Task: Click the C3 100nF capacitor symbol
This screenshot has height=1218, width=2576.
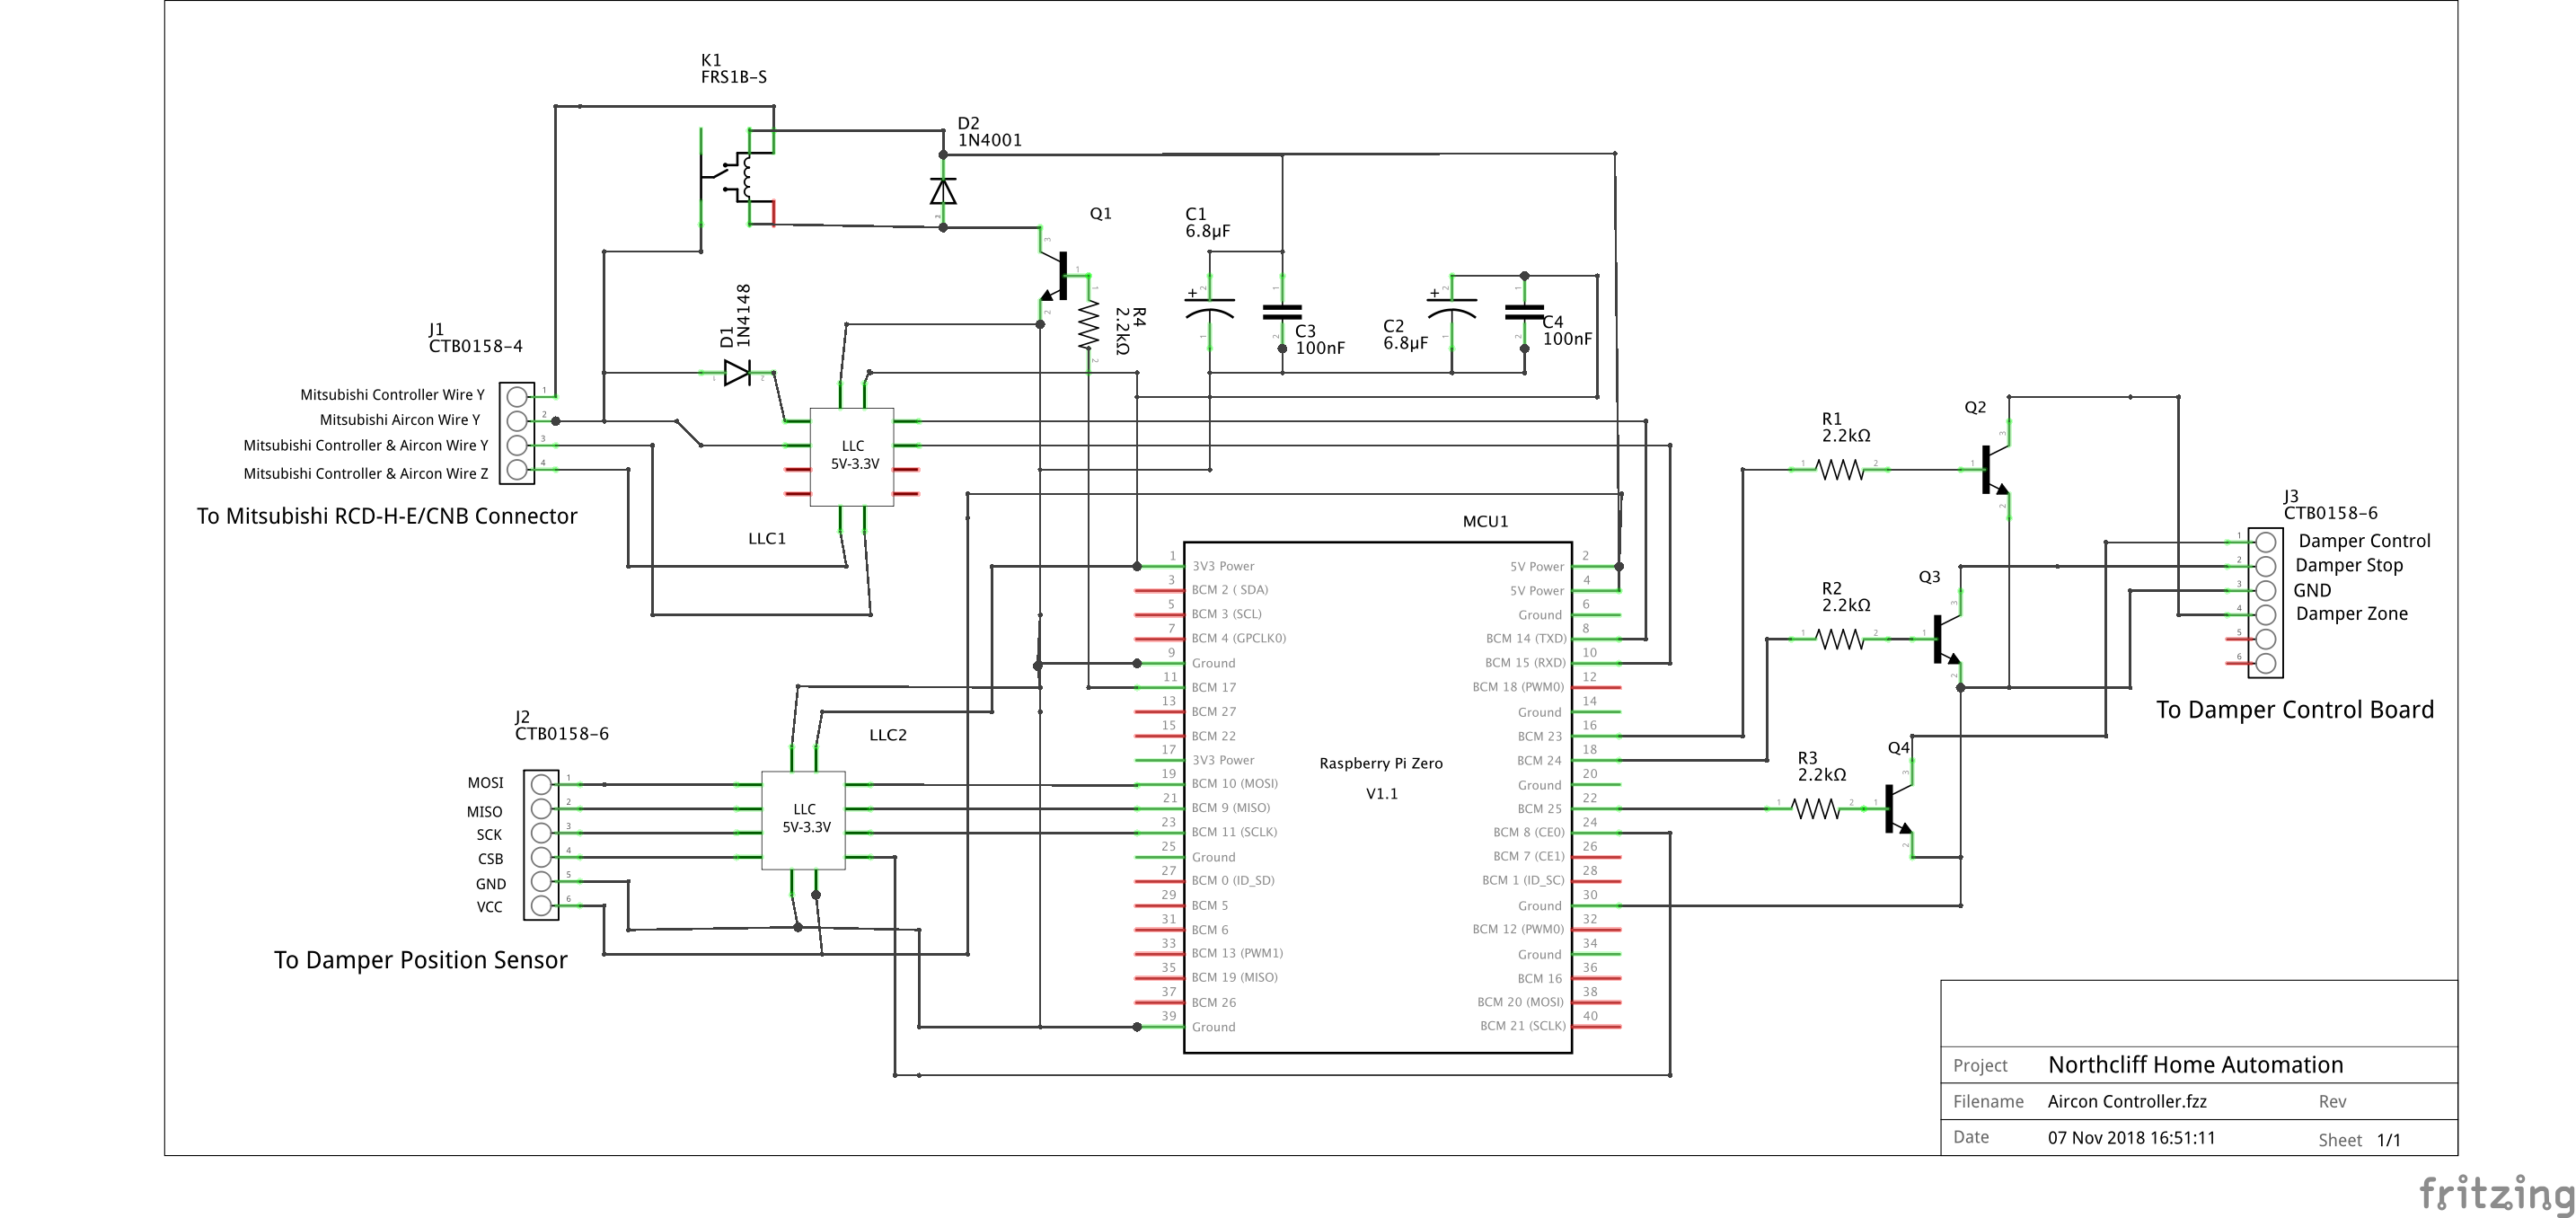Action: [x=1282, y=312]
